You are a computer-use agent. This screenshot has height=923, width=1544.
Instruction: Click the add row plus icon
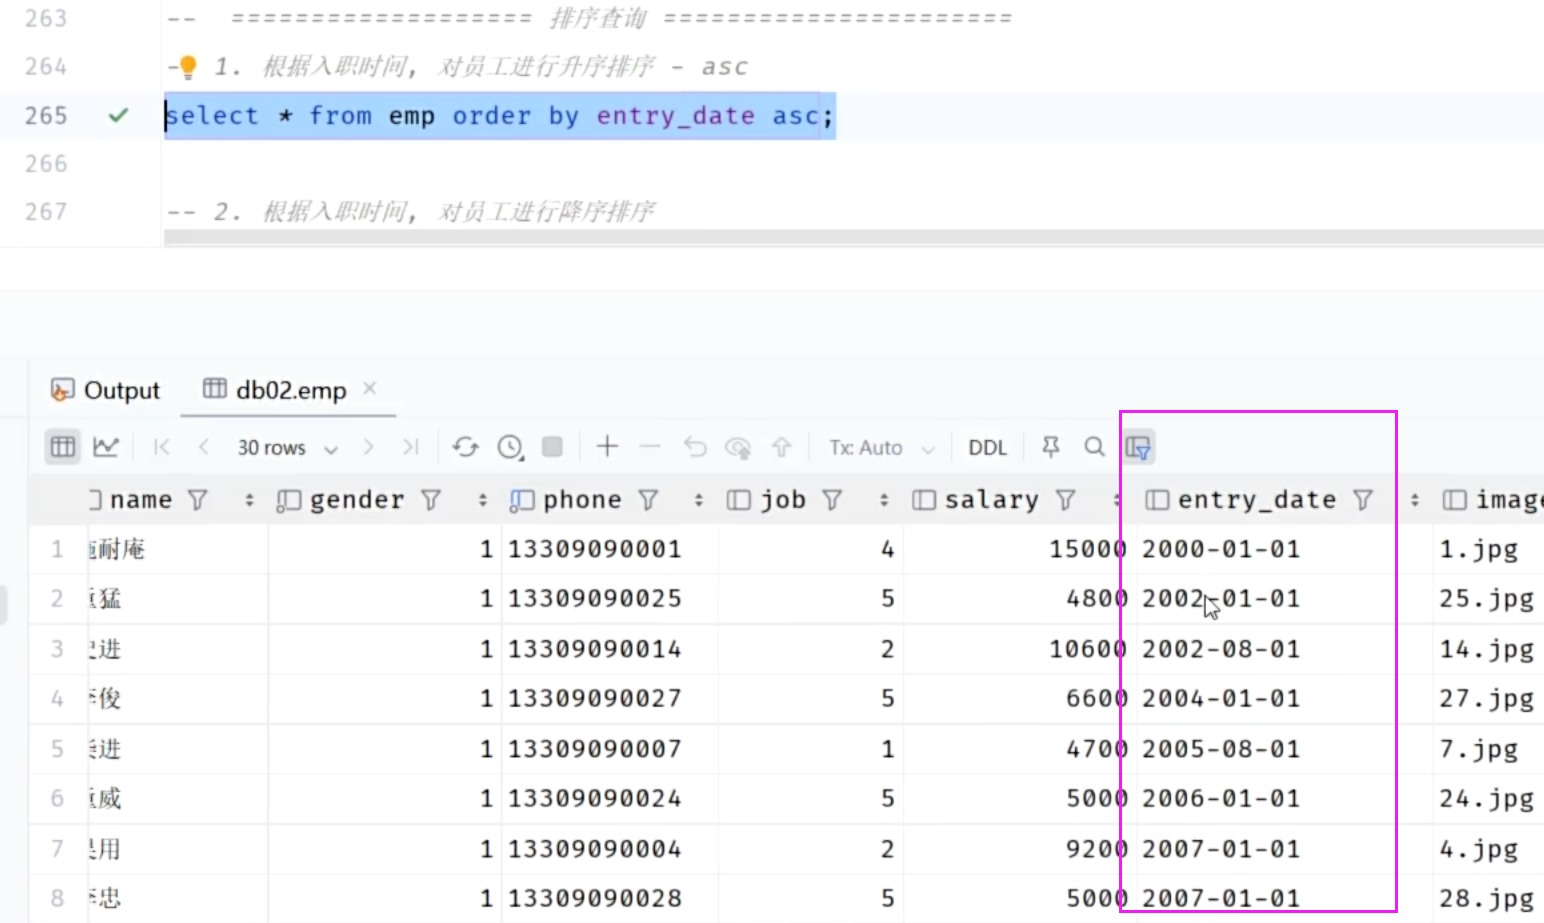[607, 447]
